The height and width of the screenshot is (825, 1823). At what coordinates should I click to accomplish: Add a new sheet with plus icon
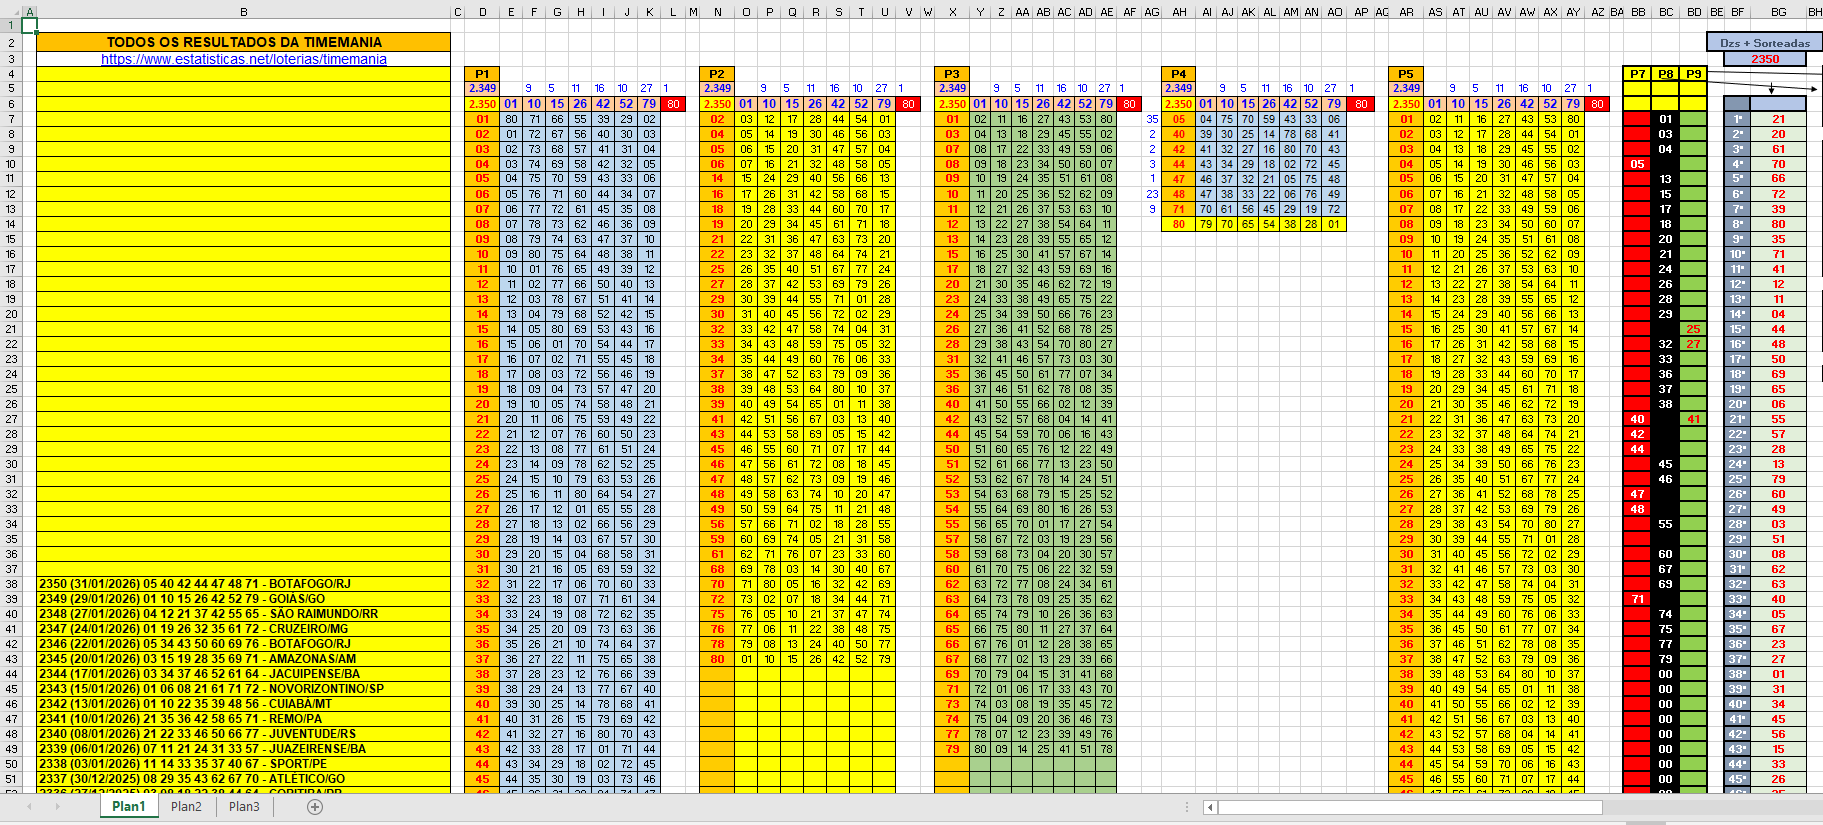[x=315, y=807]
